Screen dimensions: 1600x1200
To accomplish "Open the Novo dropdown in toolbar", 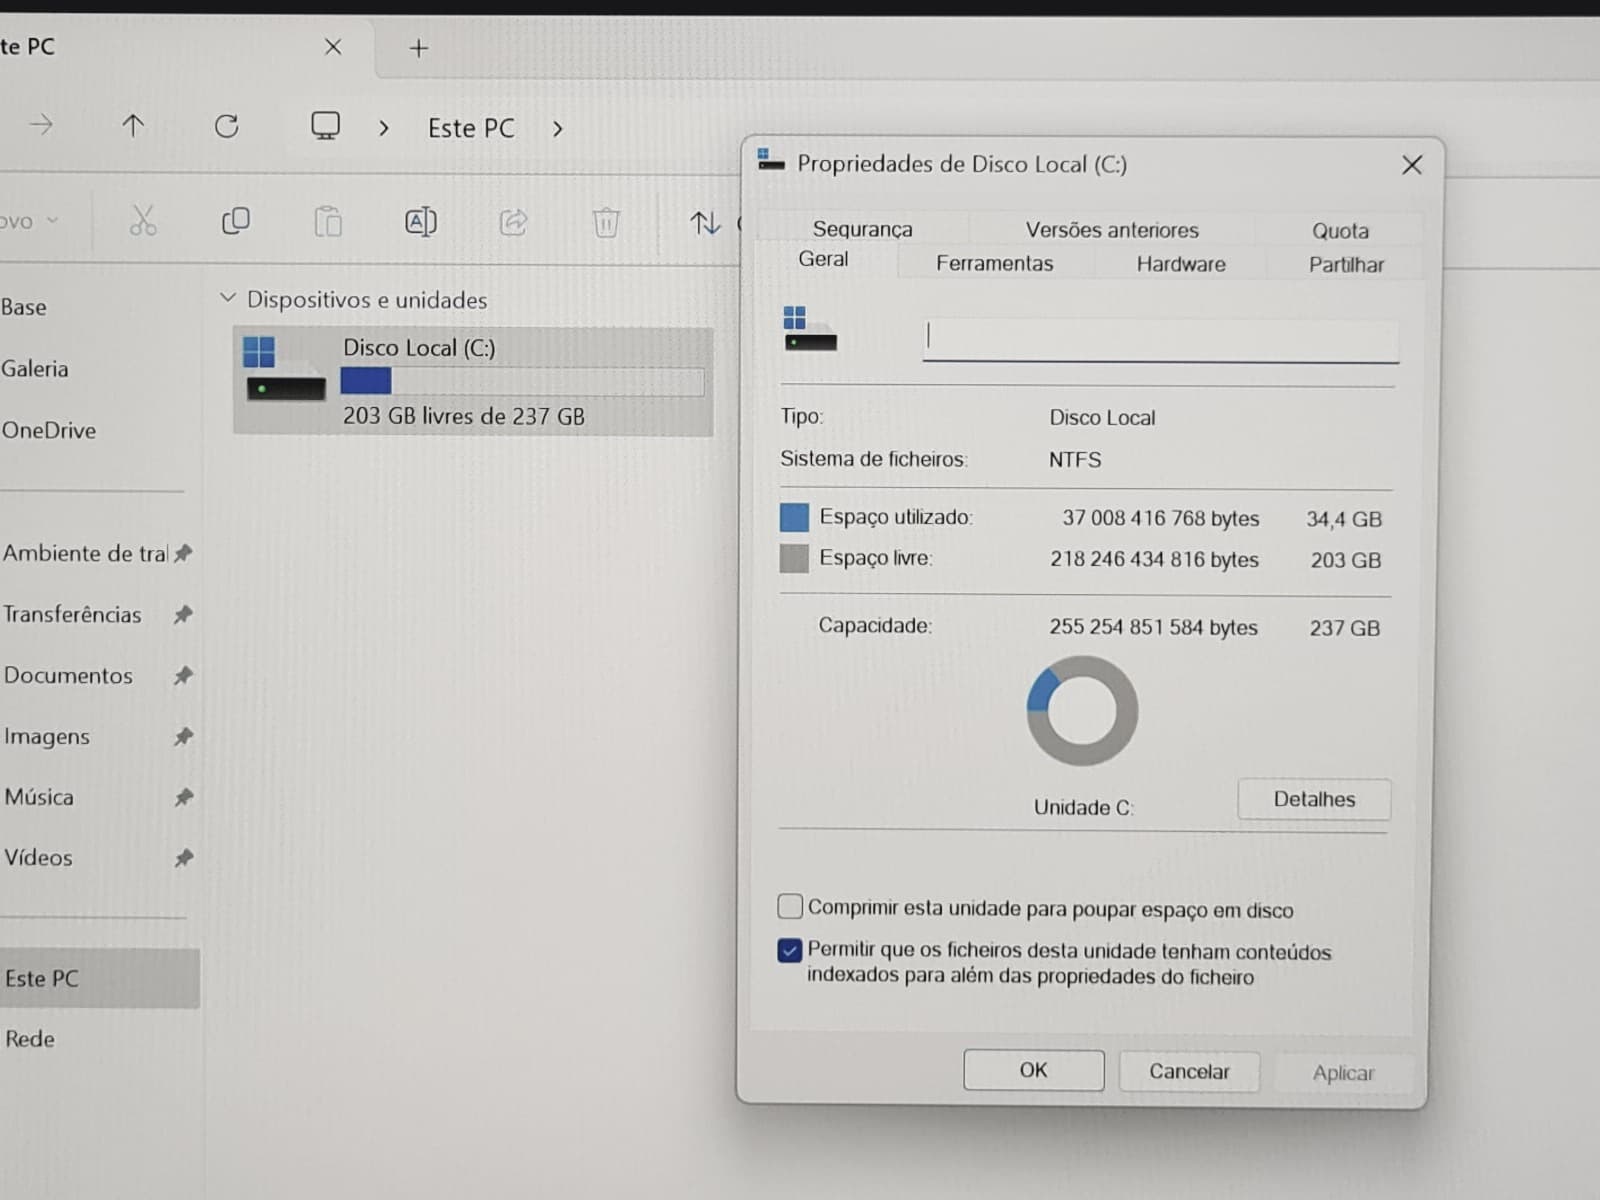I will (x=29, y=221).
